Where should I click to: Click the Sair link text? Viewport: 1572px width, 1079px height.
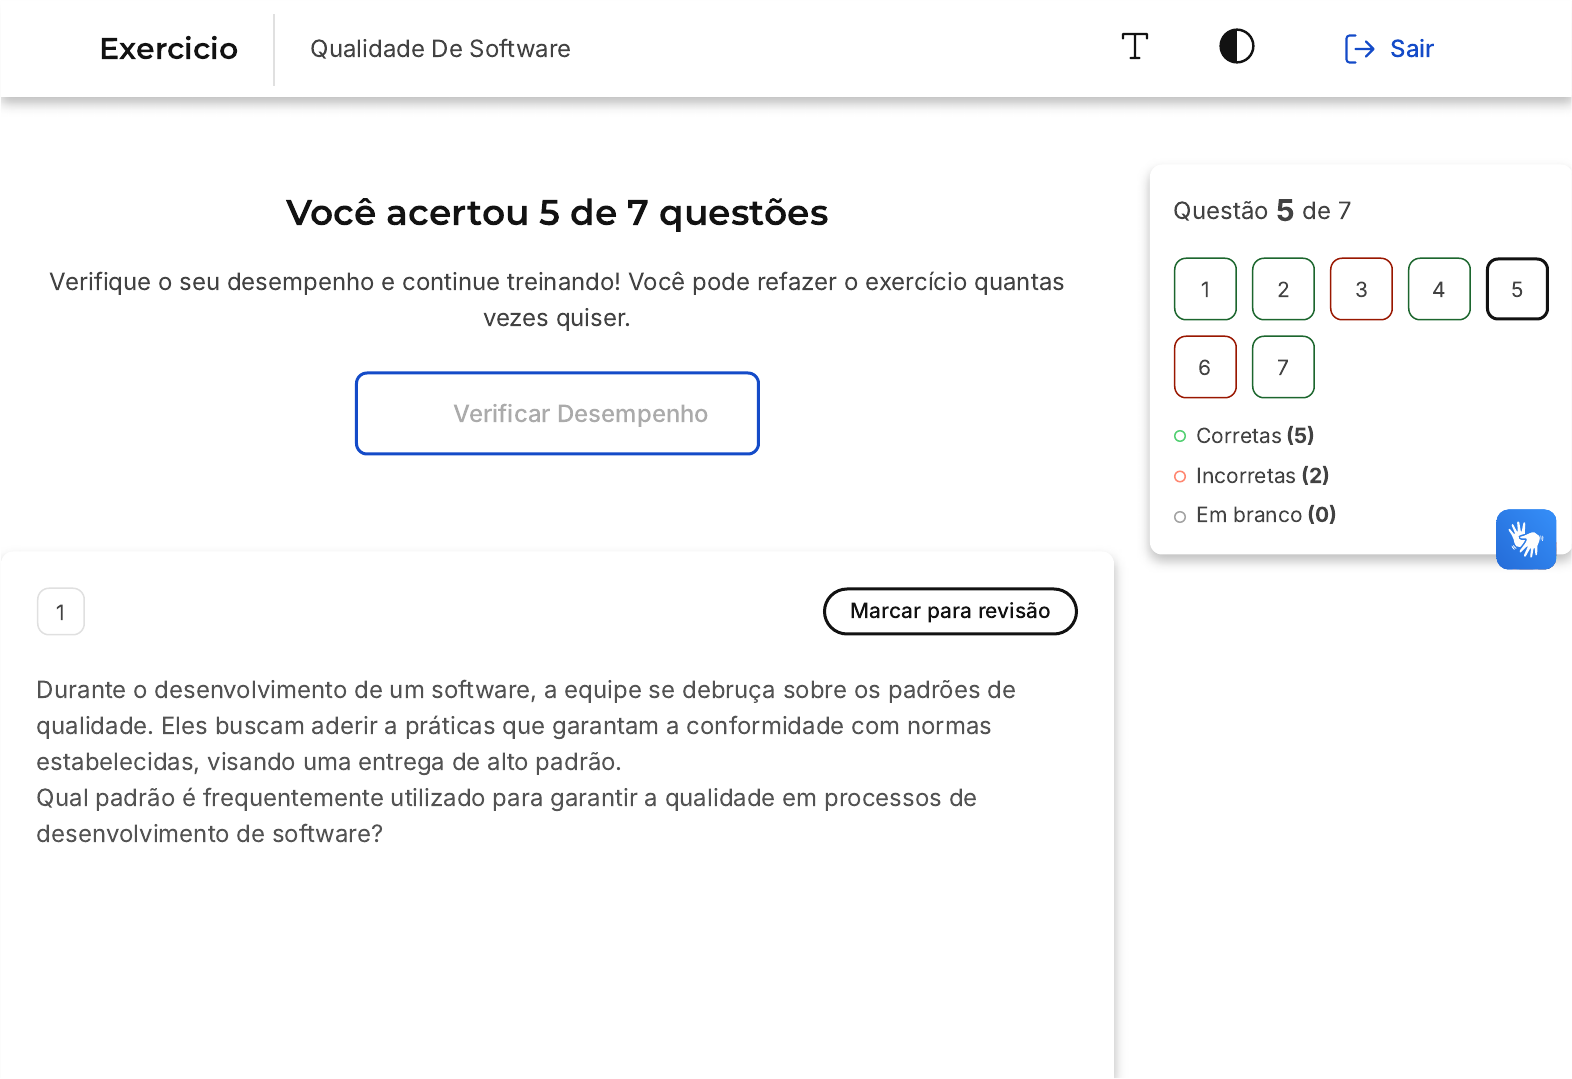1411,49
